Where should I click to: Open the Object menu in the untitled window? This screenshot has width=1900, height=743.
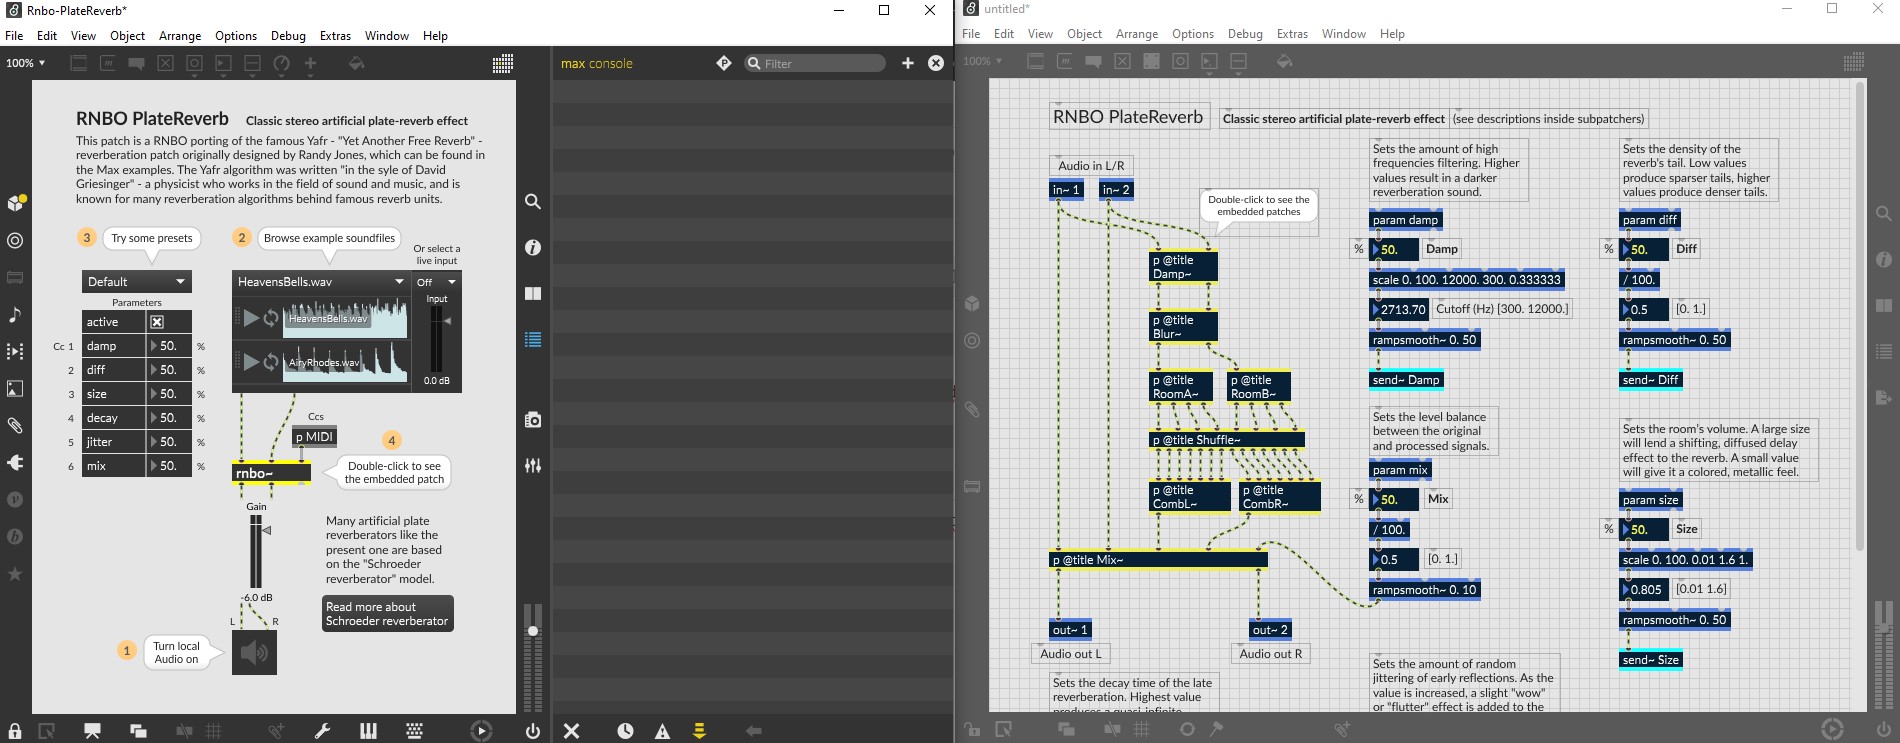pos(1084,34)
